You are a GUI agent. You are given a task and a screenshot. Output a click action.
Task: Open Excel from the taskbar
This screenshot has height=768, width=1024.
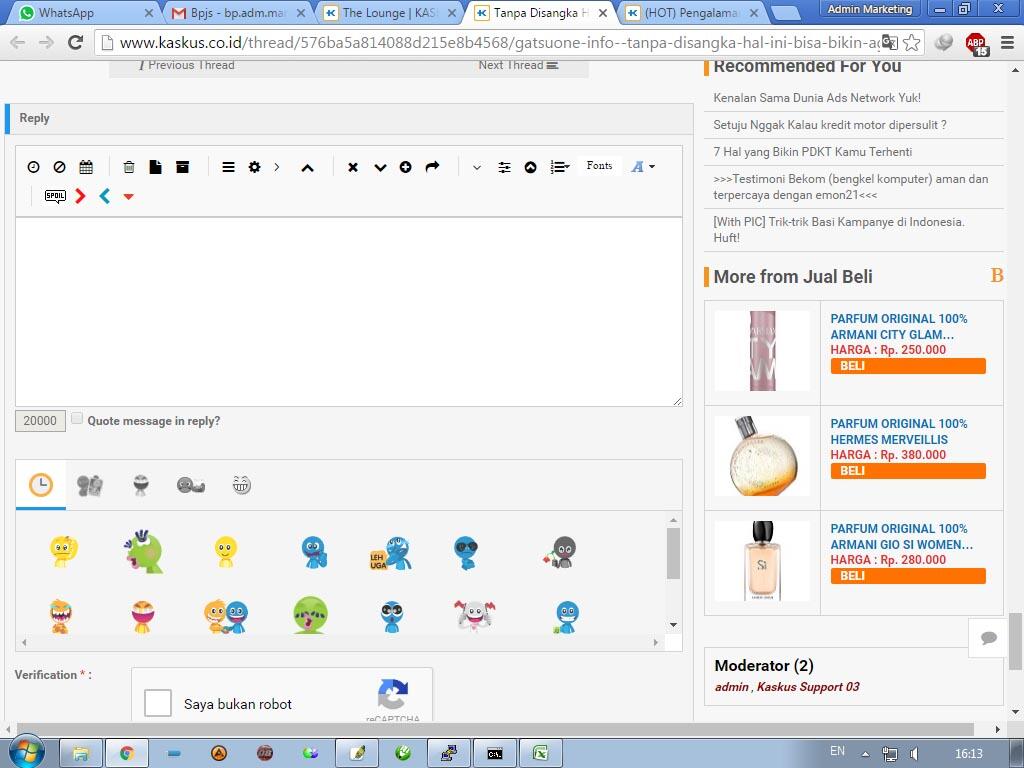click(x=541, y=754)
